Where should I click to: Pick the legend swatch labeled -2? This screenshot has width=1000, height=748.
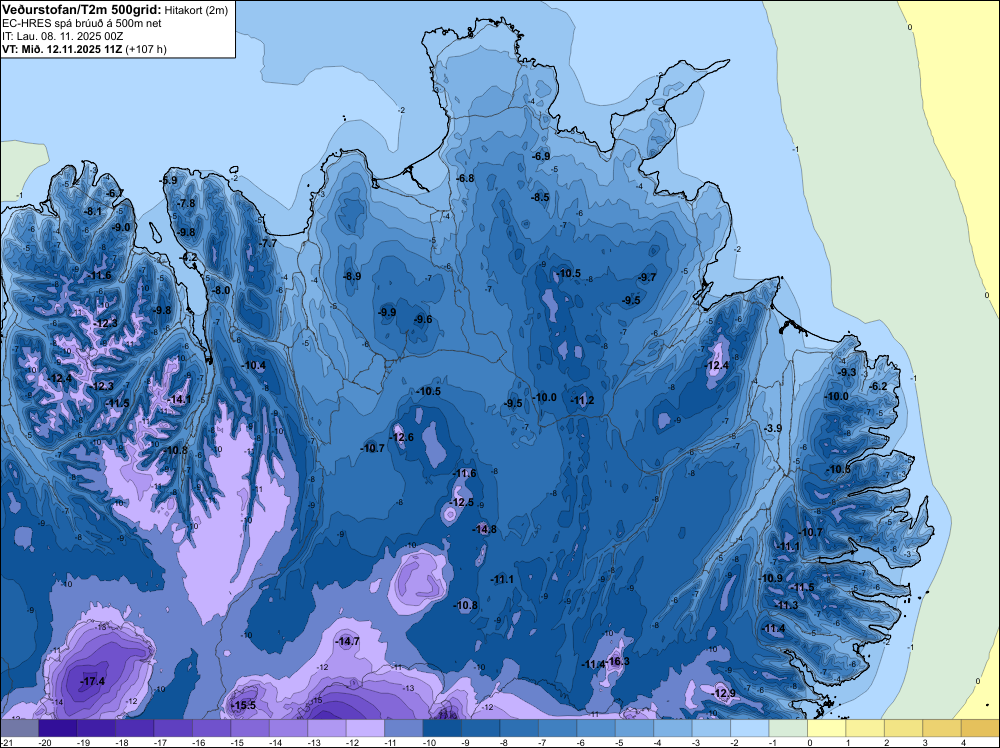point(749,728)
